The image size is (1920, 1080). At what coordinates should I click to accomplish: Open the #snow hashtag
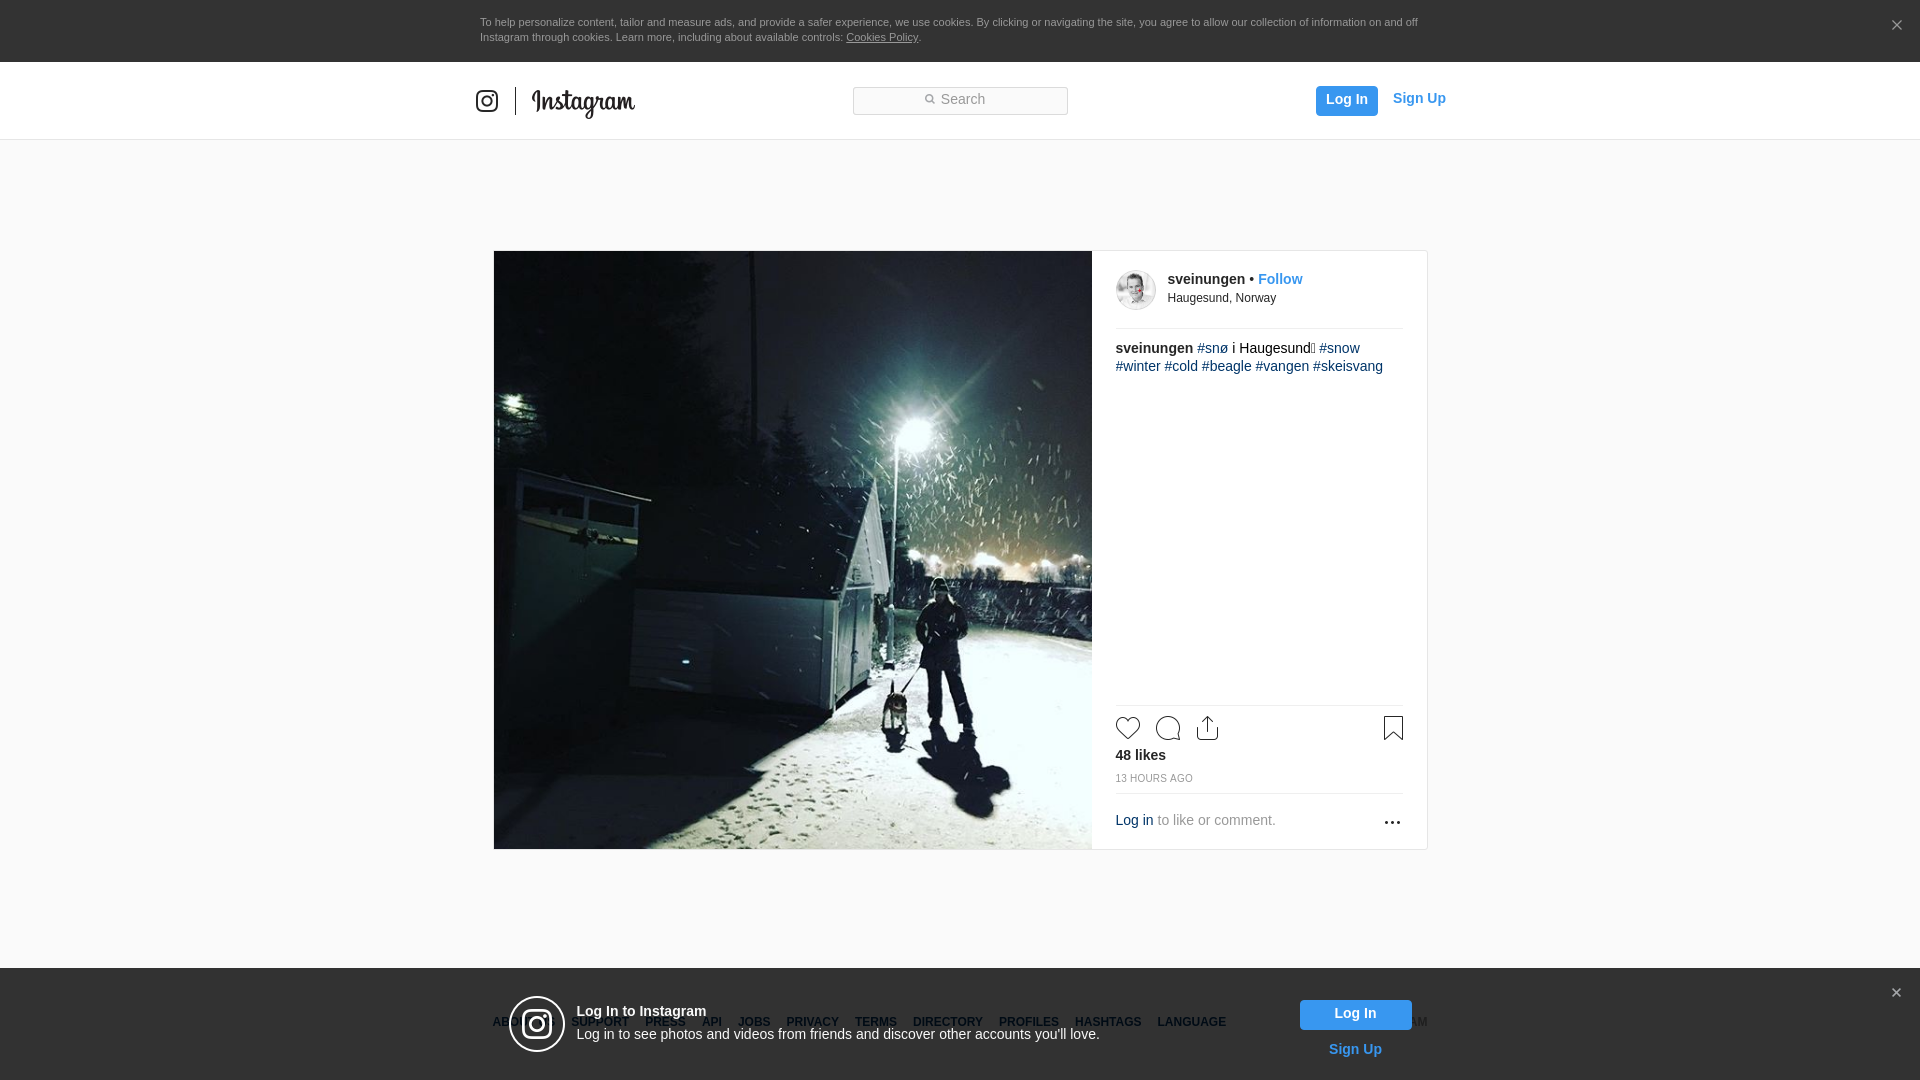pyautogui.click(x=1338, y=348)
